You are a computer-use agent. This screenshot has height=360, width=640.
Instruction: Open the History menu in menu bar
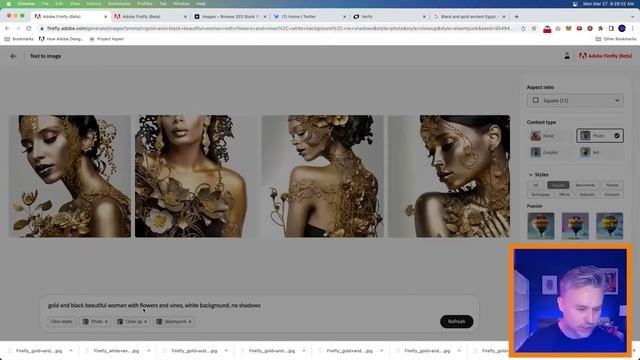93,4
